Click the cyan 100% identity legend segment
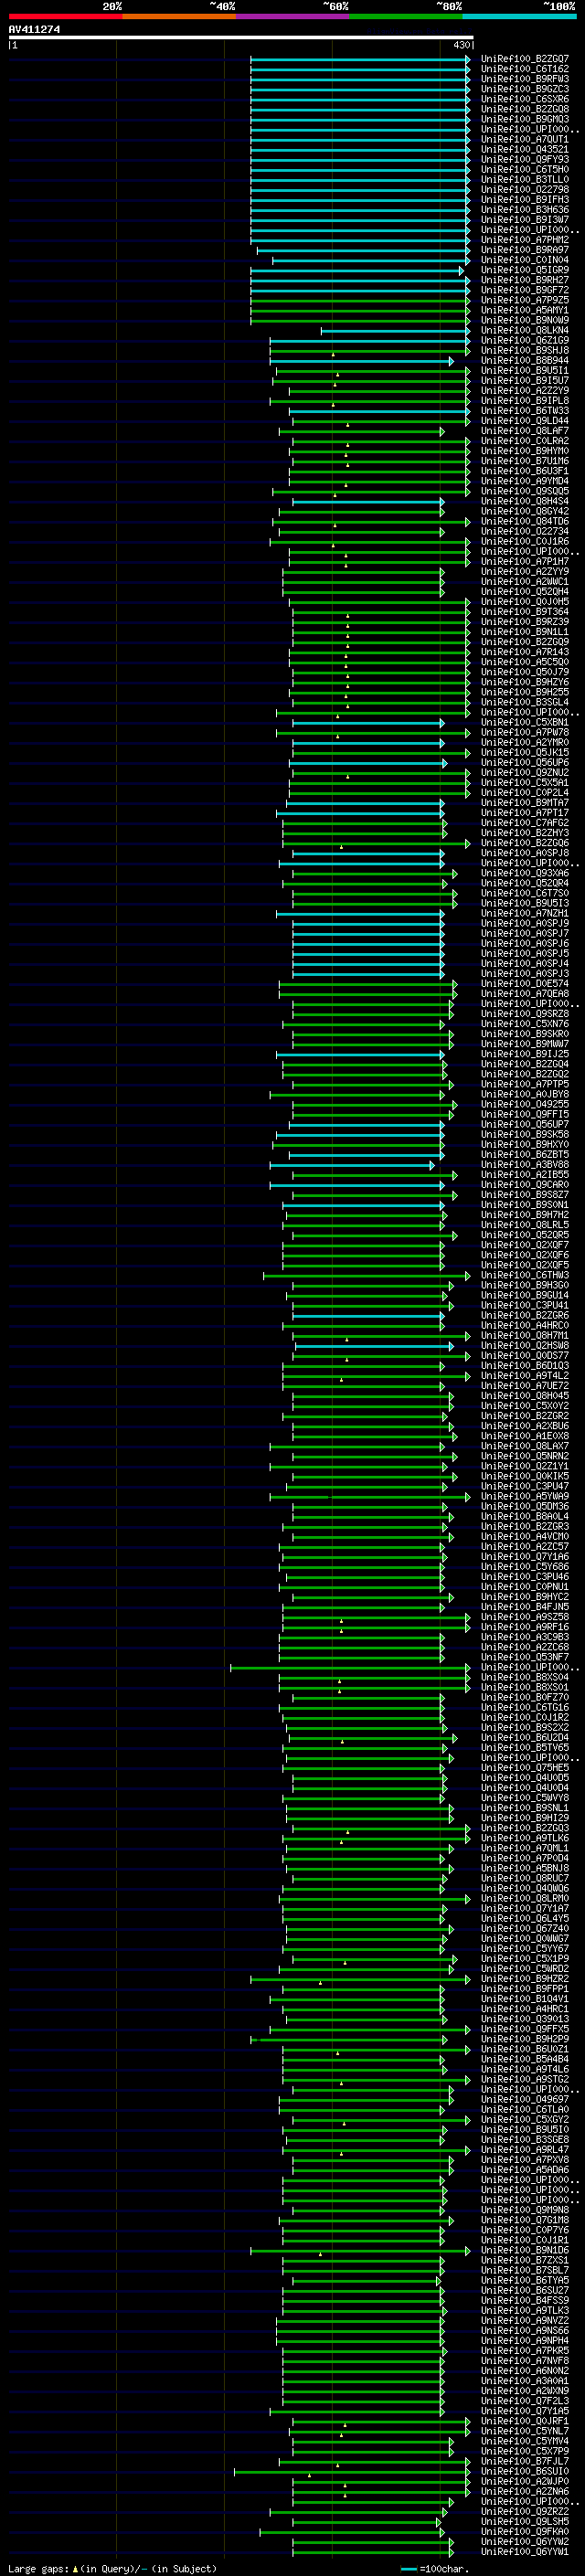Image resolution: width=585 pixels, height=2576 pixels. coord(520,16)
